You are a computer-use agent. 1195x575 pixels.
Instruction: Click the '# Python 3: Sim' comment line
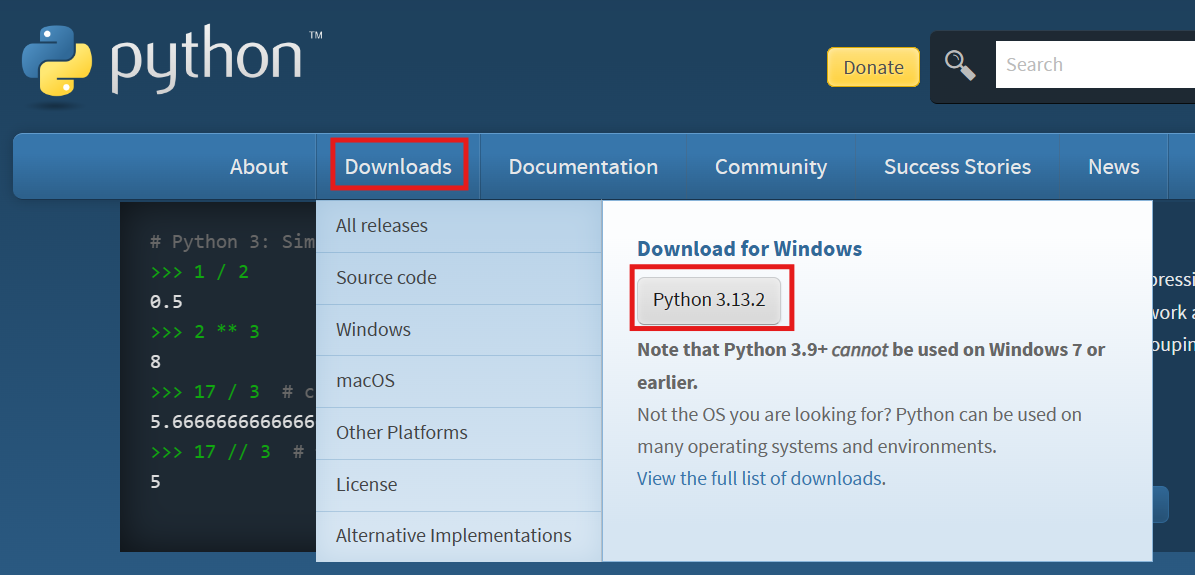[x=232, y=243]
